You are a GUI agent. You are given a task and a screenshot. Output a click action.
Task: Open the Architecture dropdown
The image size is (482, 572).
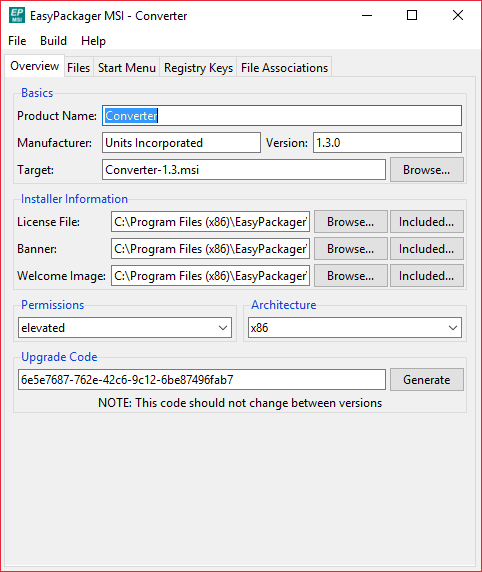[x=355, y=328]
